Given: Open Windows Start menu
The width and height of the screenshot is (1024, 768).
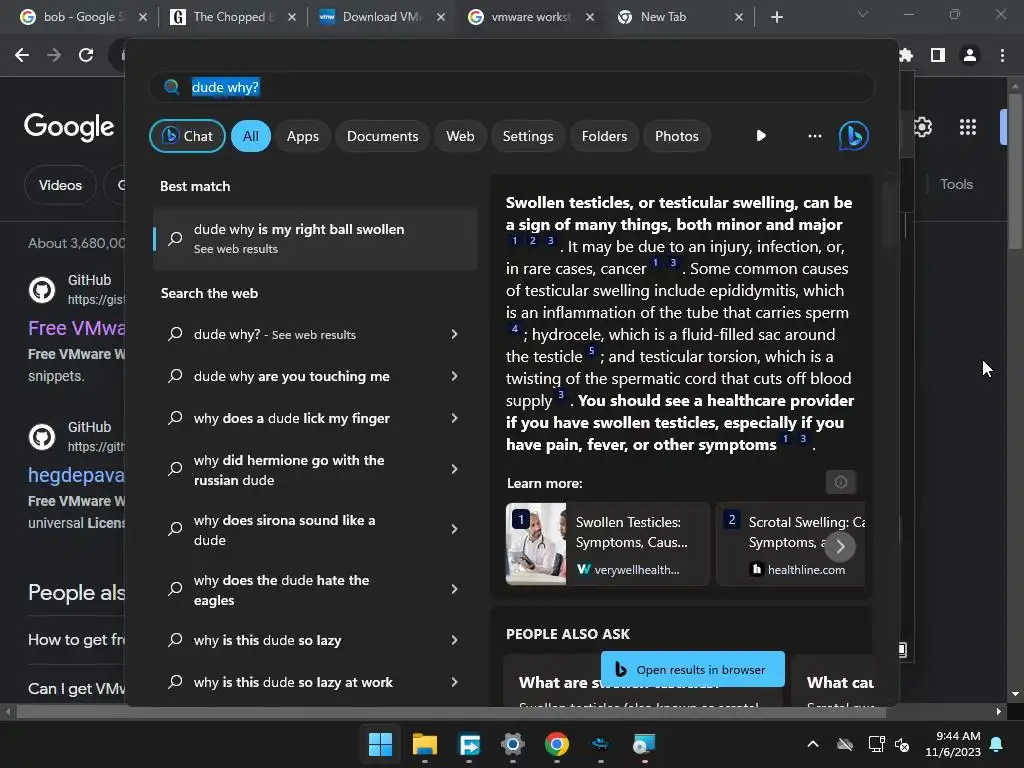Looking at the screenshot, I should tap(381, 744).
